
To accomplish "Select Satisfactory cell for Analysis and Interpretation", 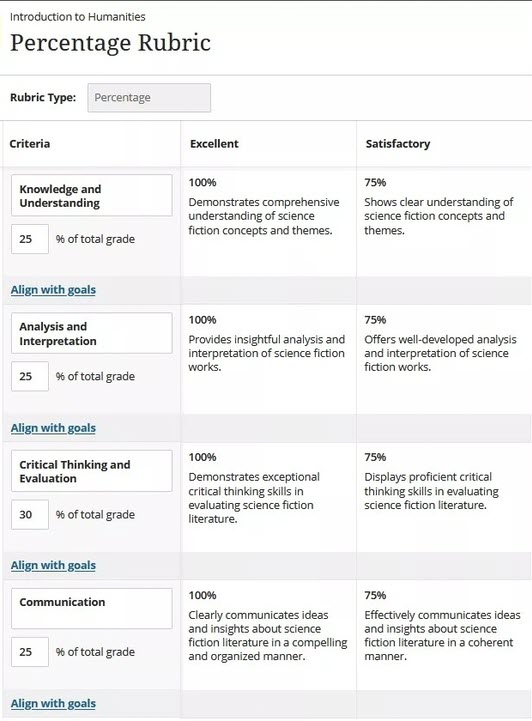I will point(444,359).
